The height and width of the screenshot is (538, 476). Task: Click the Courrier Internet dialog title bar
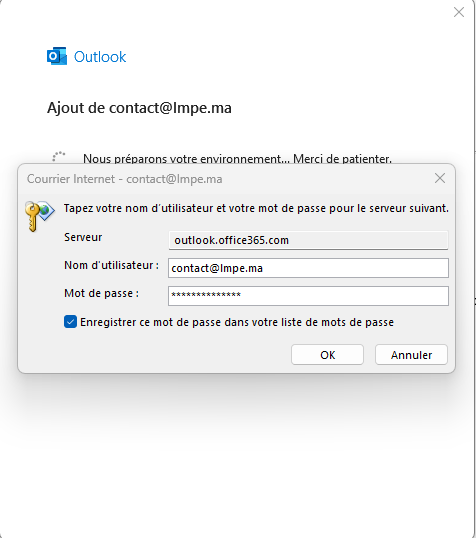click(x=227, y=179)
